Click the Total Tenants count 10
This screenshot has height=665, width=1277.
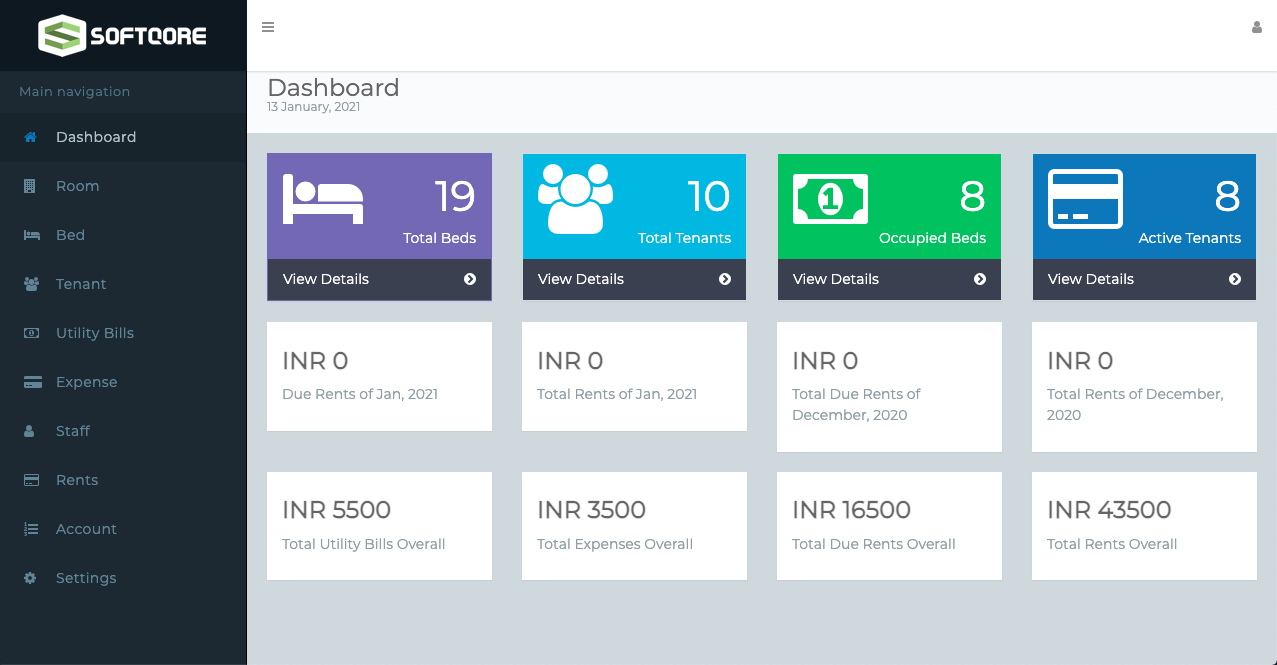pos(709,197)
